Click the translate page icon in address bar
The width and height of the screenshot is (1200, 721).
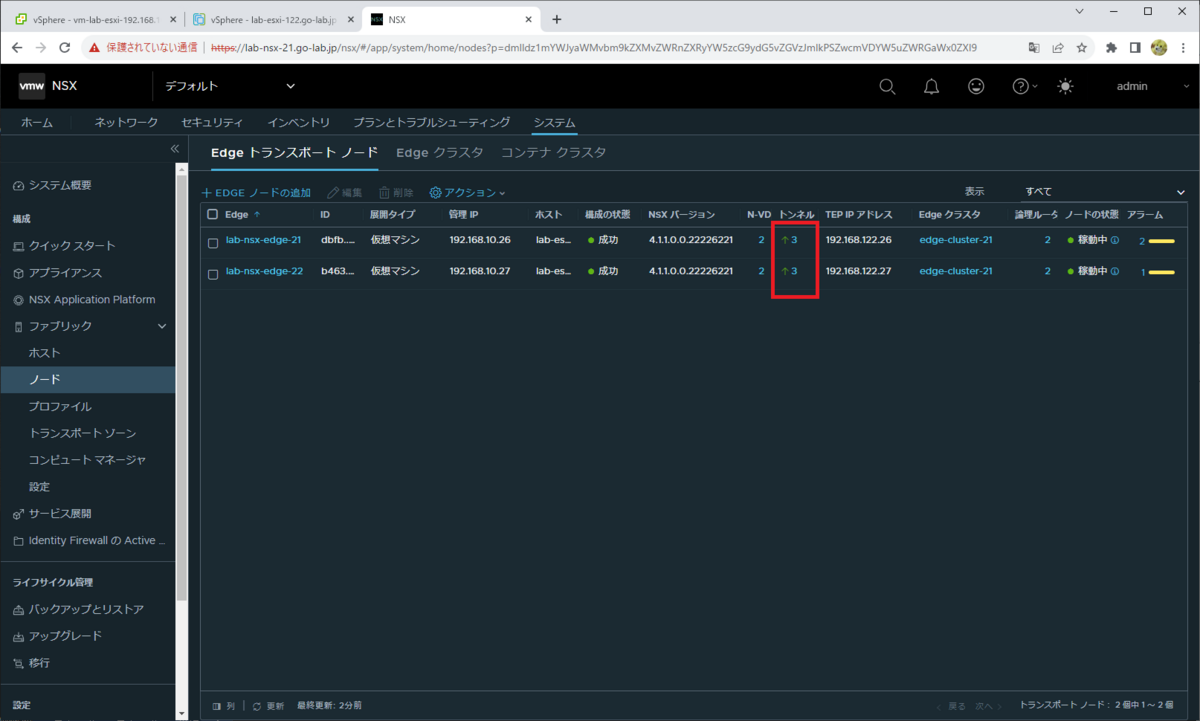1034,47
